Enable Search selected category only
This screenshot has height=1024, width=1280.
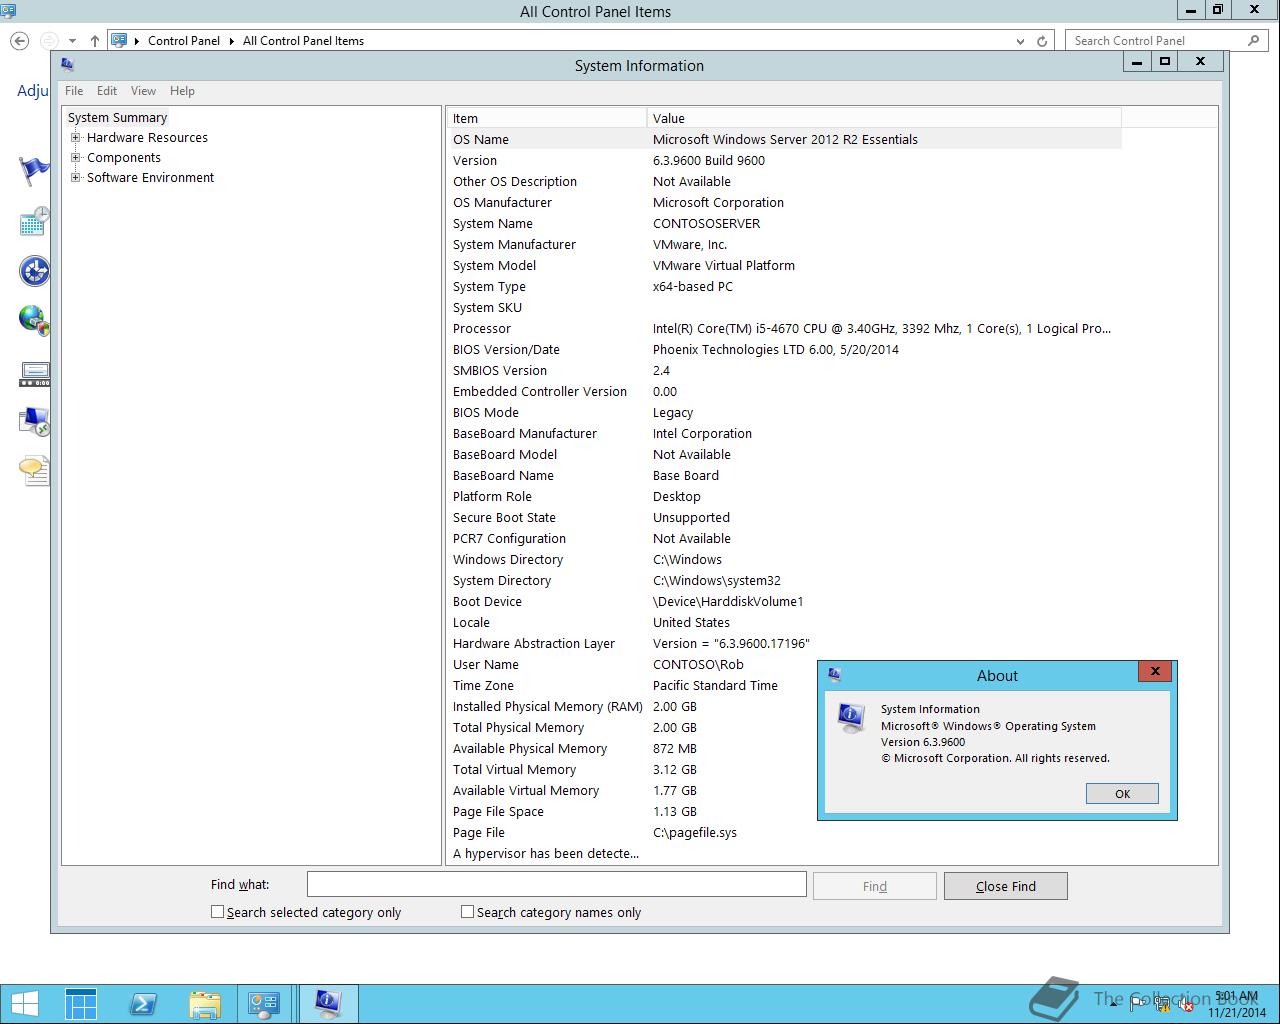pyautogui.click(x=217, y=912)
